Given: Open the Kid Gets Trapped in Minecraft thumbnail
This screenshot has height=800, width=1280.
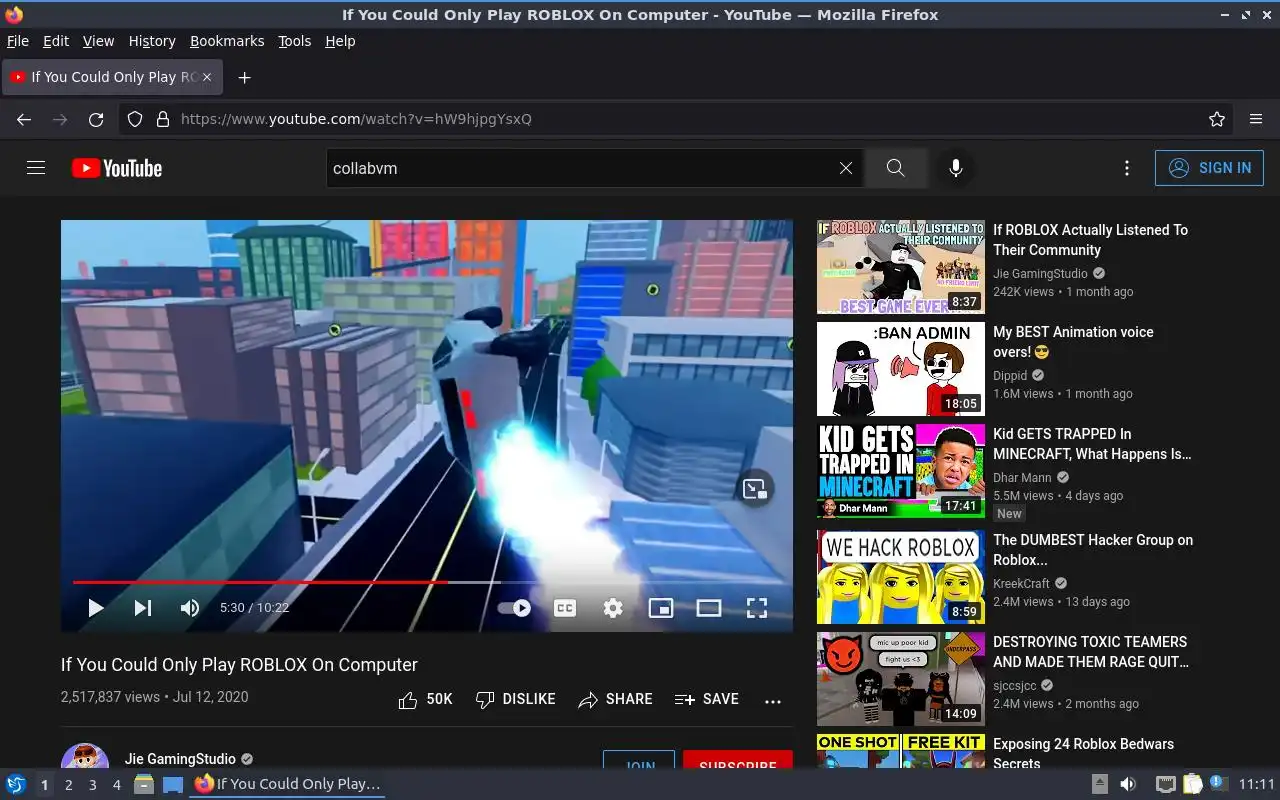Looking at the screenshot, I should pos(901,471).
